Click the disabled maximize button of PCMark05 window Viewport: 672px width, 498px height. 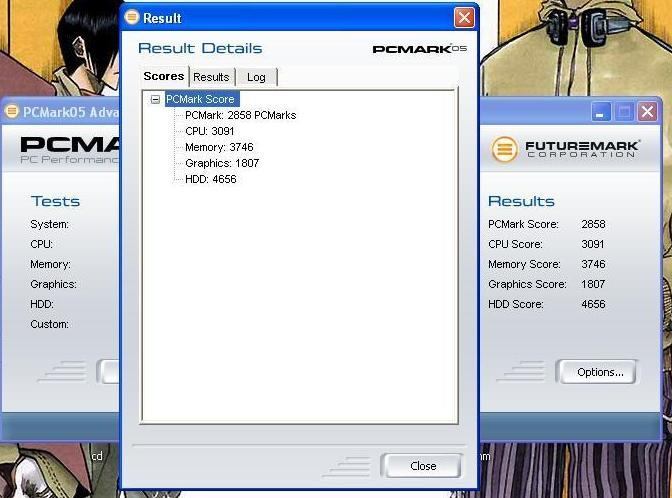(624, 112)
